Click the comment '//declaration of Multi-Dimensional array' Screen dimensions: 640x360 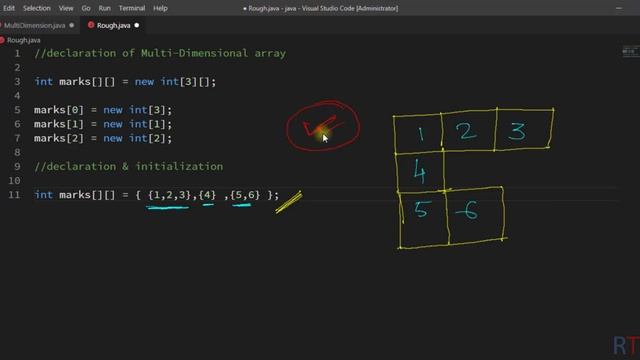[x=160, y=53]
